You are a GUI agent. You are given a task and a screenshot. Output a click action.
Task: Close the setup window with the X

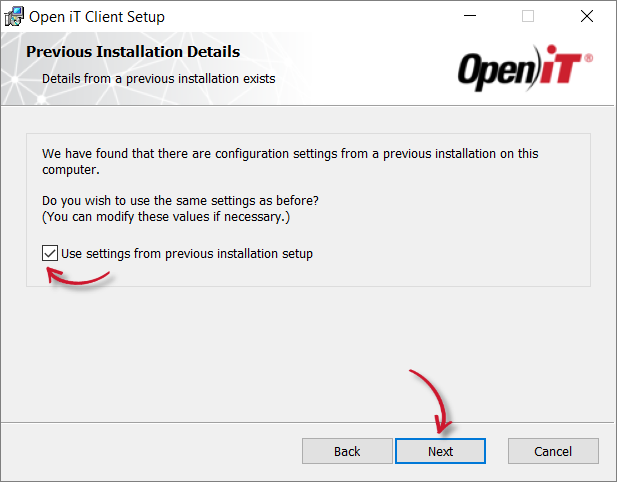pyautogui.click(x=586, y=16)
